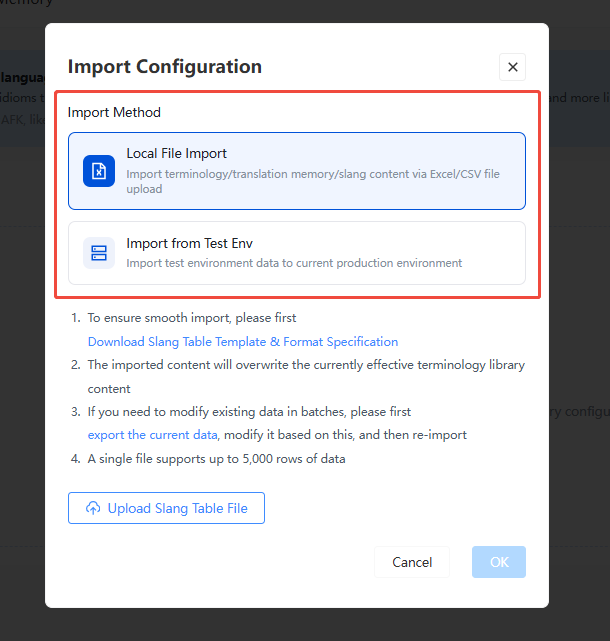Click the test environment data description text
The width and height of the screenshot is (610, 641).
click(x=294, y=263)
